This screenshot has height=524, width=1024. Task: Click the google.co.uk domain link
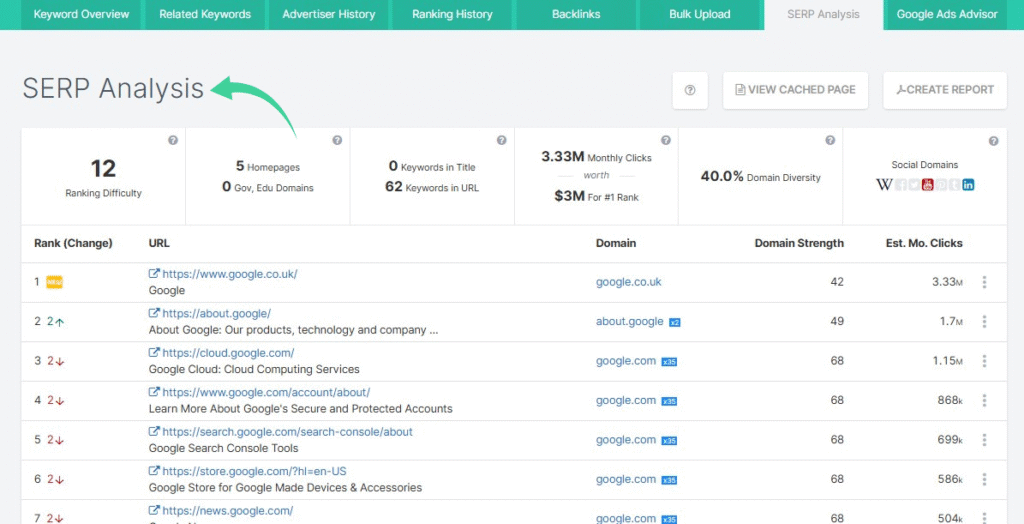click(x=628, y=282)
